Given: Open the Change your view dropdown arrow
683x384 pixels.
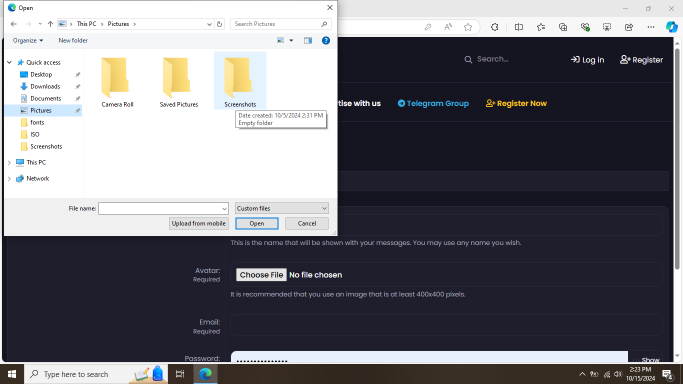Looking at the screenshot, I should tap(291, 40).
